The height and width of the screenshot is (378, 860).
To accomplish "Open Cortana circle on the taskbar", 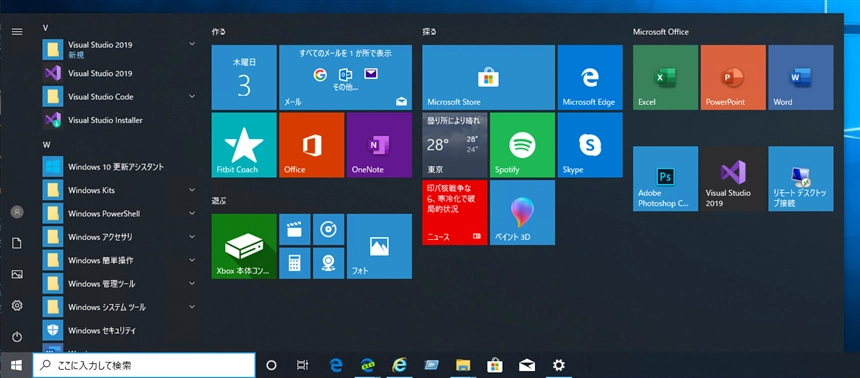I will [271, 365].
